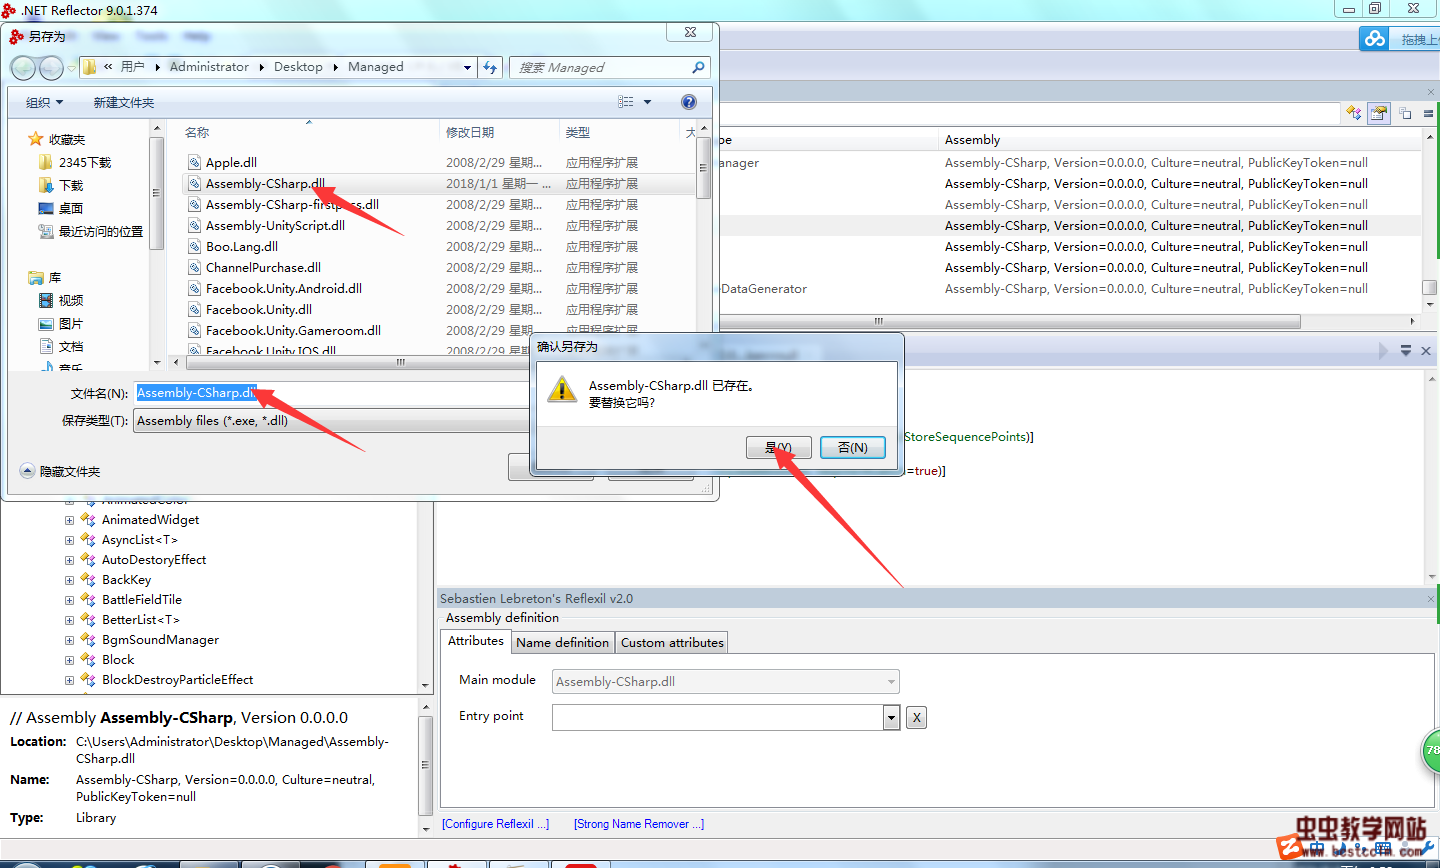Open the Configure Reflexil link

click(496, 824)
